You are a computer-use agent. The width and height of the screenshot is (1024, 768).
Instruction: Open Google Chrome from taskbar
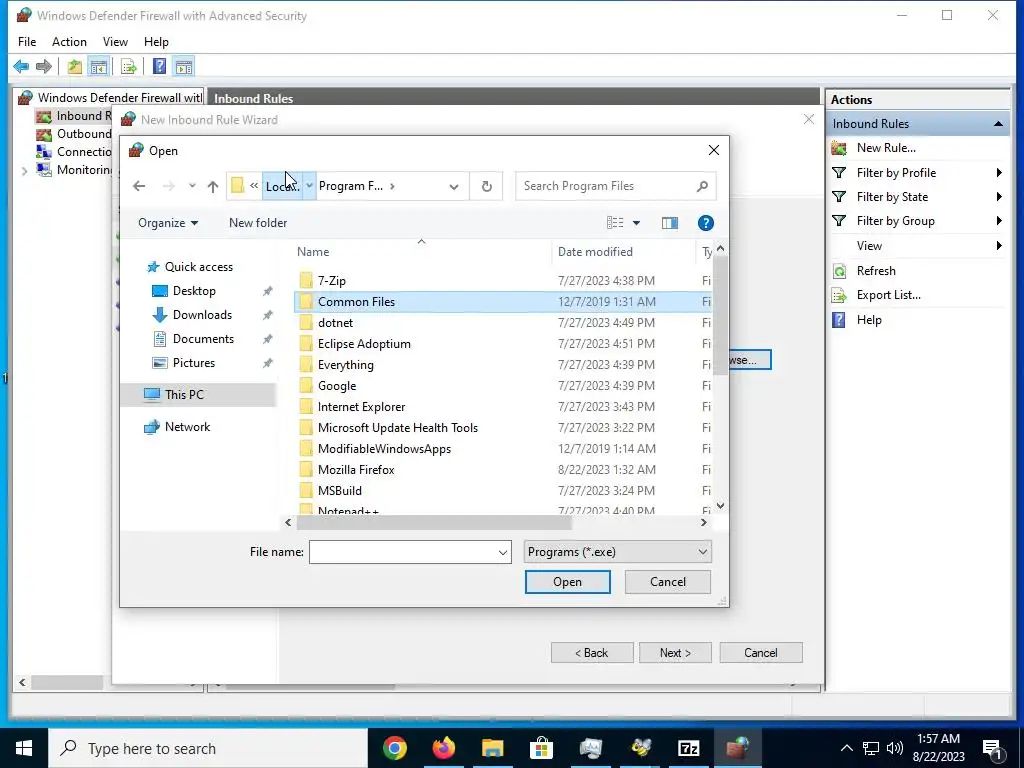coord(394,748)
